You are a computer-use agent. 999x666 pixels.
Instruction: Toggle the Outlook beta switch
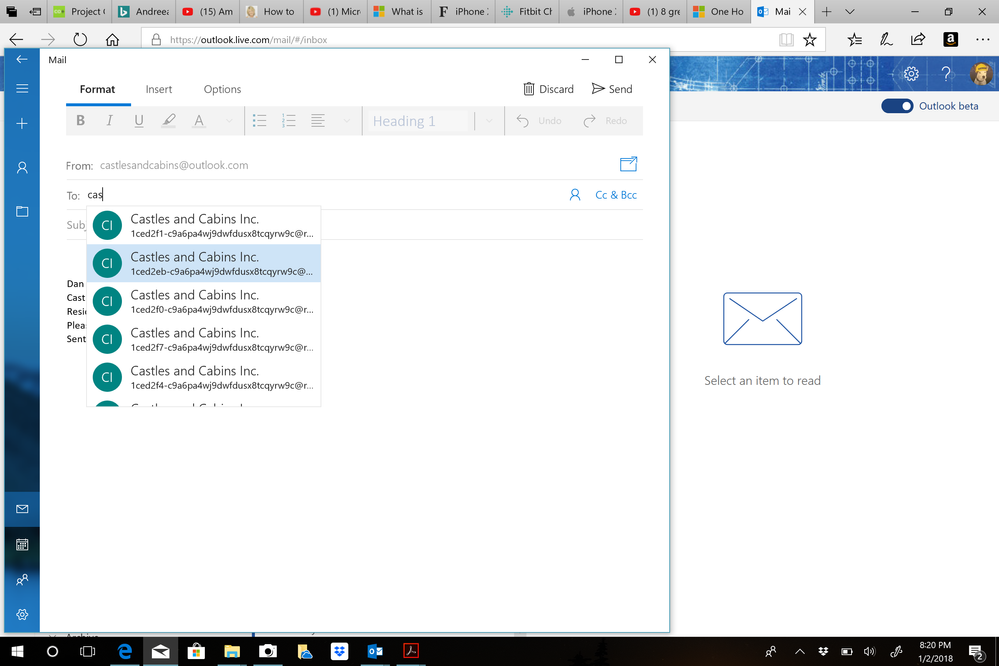tap(897, 106)
